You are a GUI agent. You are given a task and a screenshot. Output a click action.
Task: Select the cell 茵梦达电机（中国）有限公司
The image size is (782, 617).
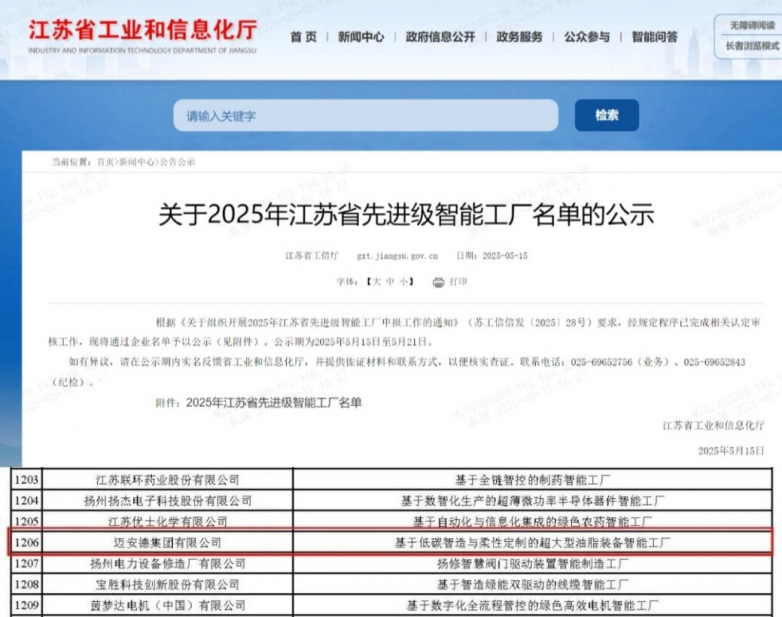168,605
